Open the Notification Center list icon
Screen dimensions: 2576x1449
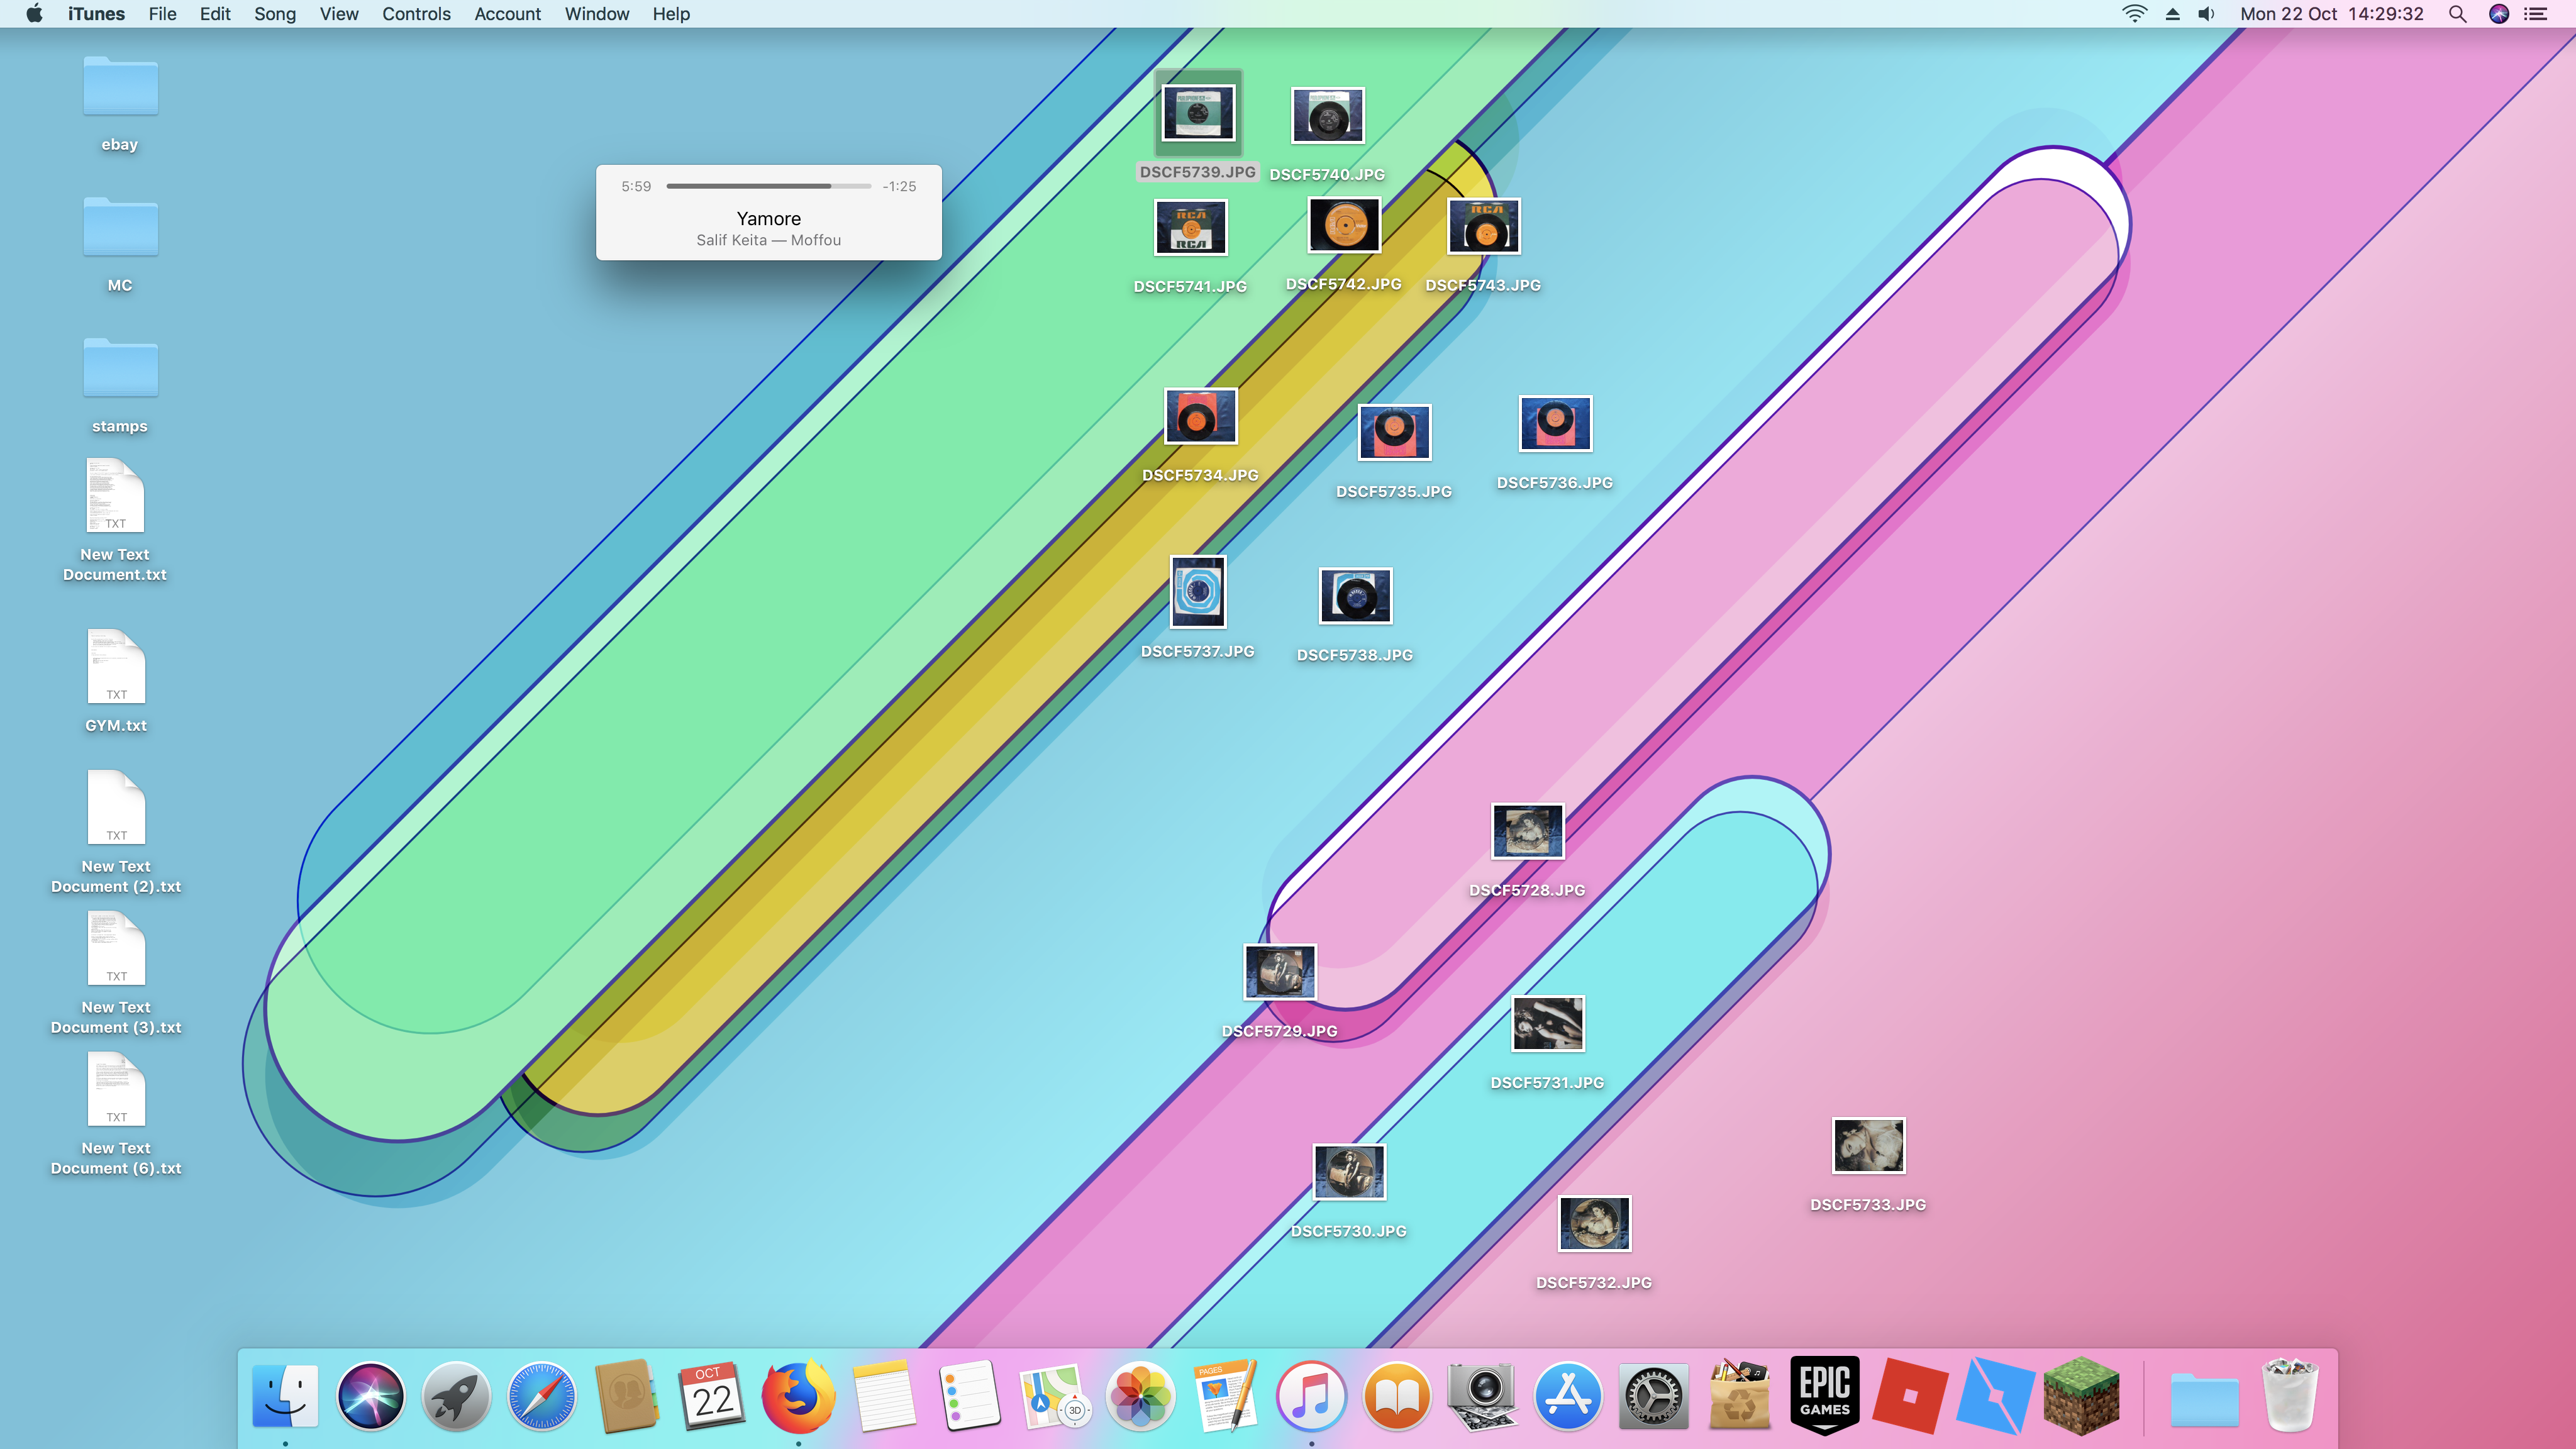(2537, 14)
